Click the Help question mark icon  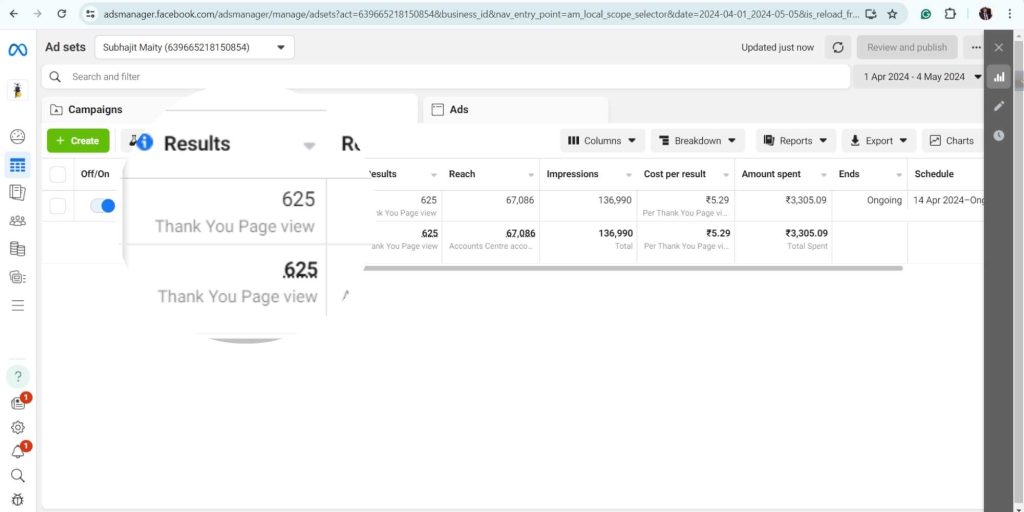click(18, 376)
